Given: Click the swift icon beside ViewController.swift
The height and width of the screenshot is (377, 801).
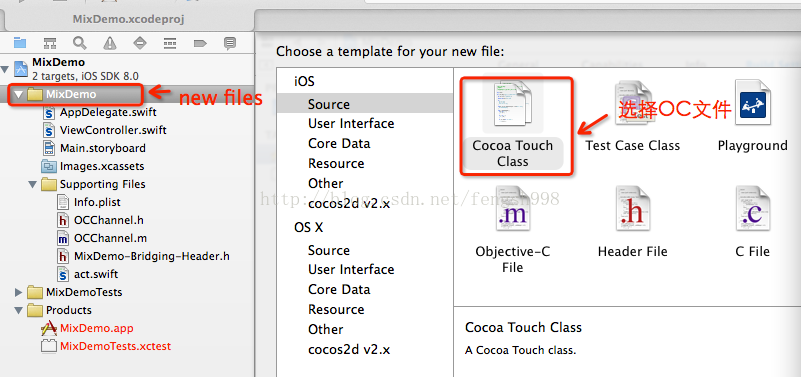Looking at the screenshot, I should tap(50, 130).
